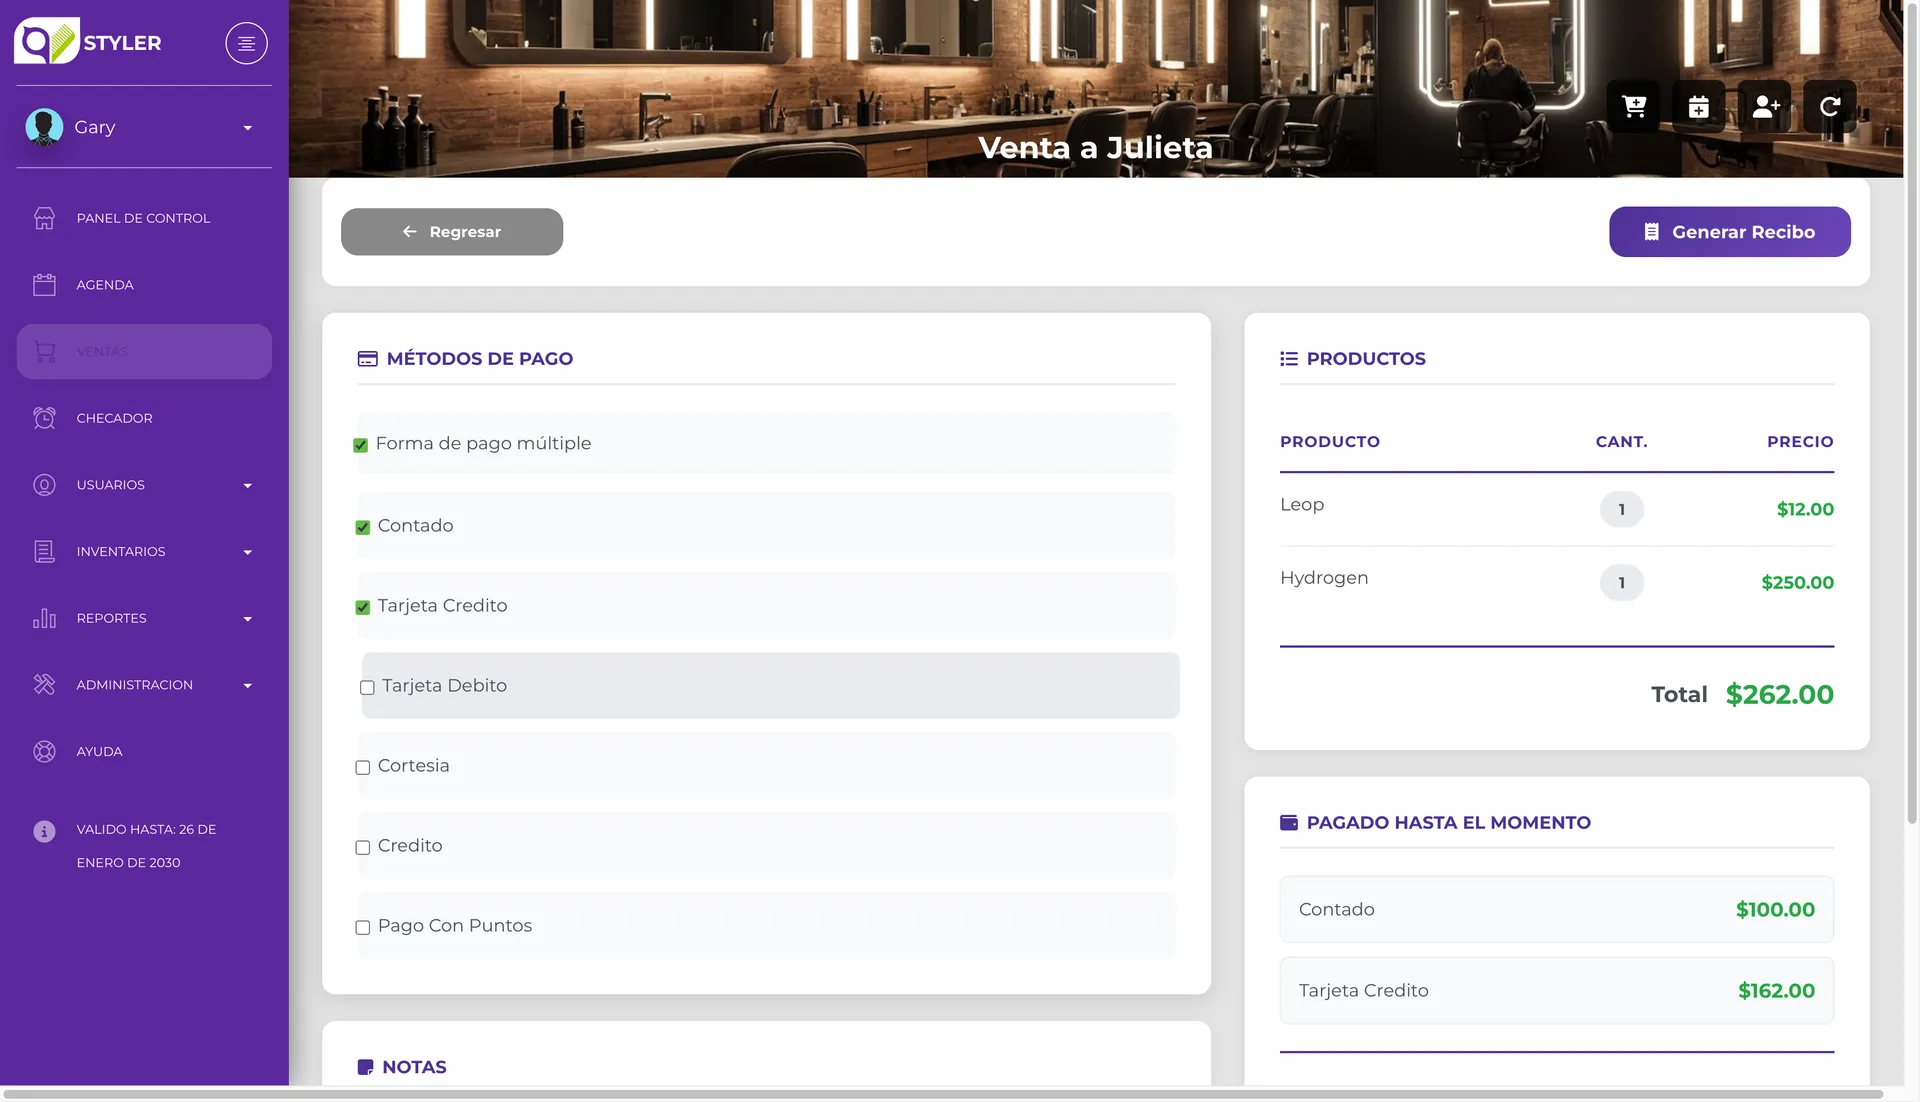The width and height of the screenshot is (1920, 1102).
Task: Check the Cortesia checkbox
Action: pos(363,767)
